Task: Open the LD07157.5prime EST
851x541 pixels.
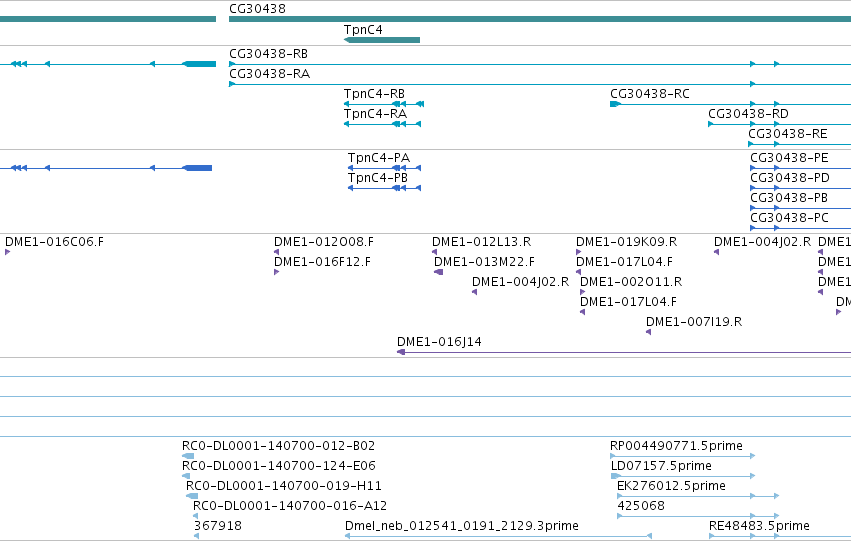Action: pyautogui.click(x=683, y=476)
